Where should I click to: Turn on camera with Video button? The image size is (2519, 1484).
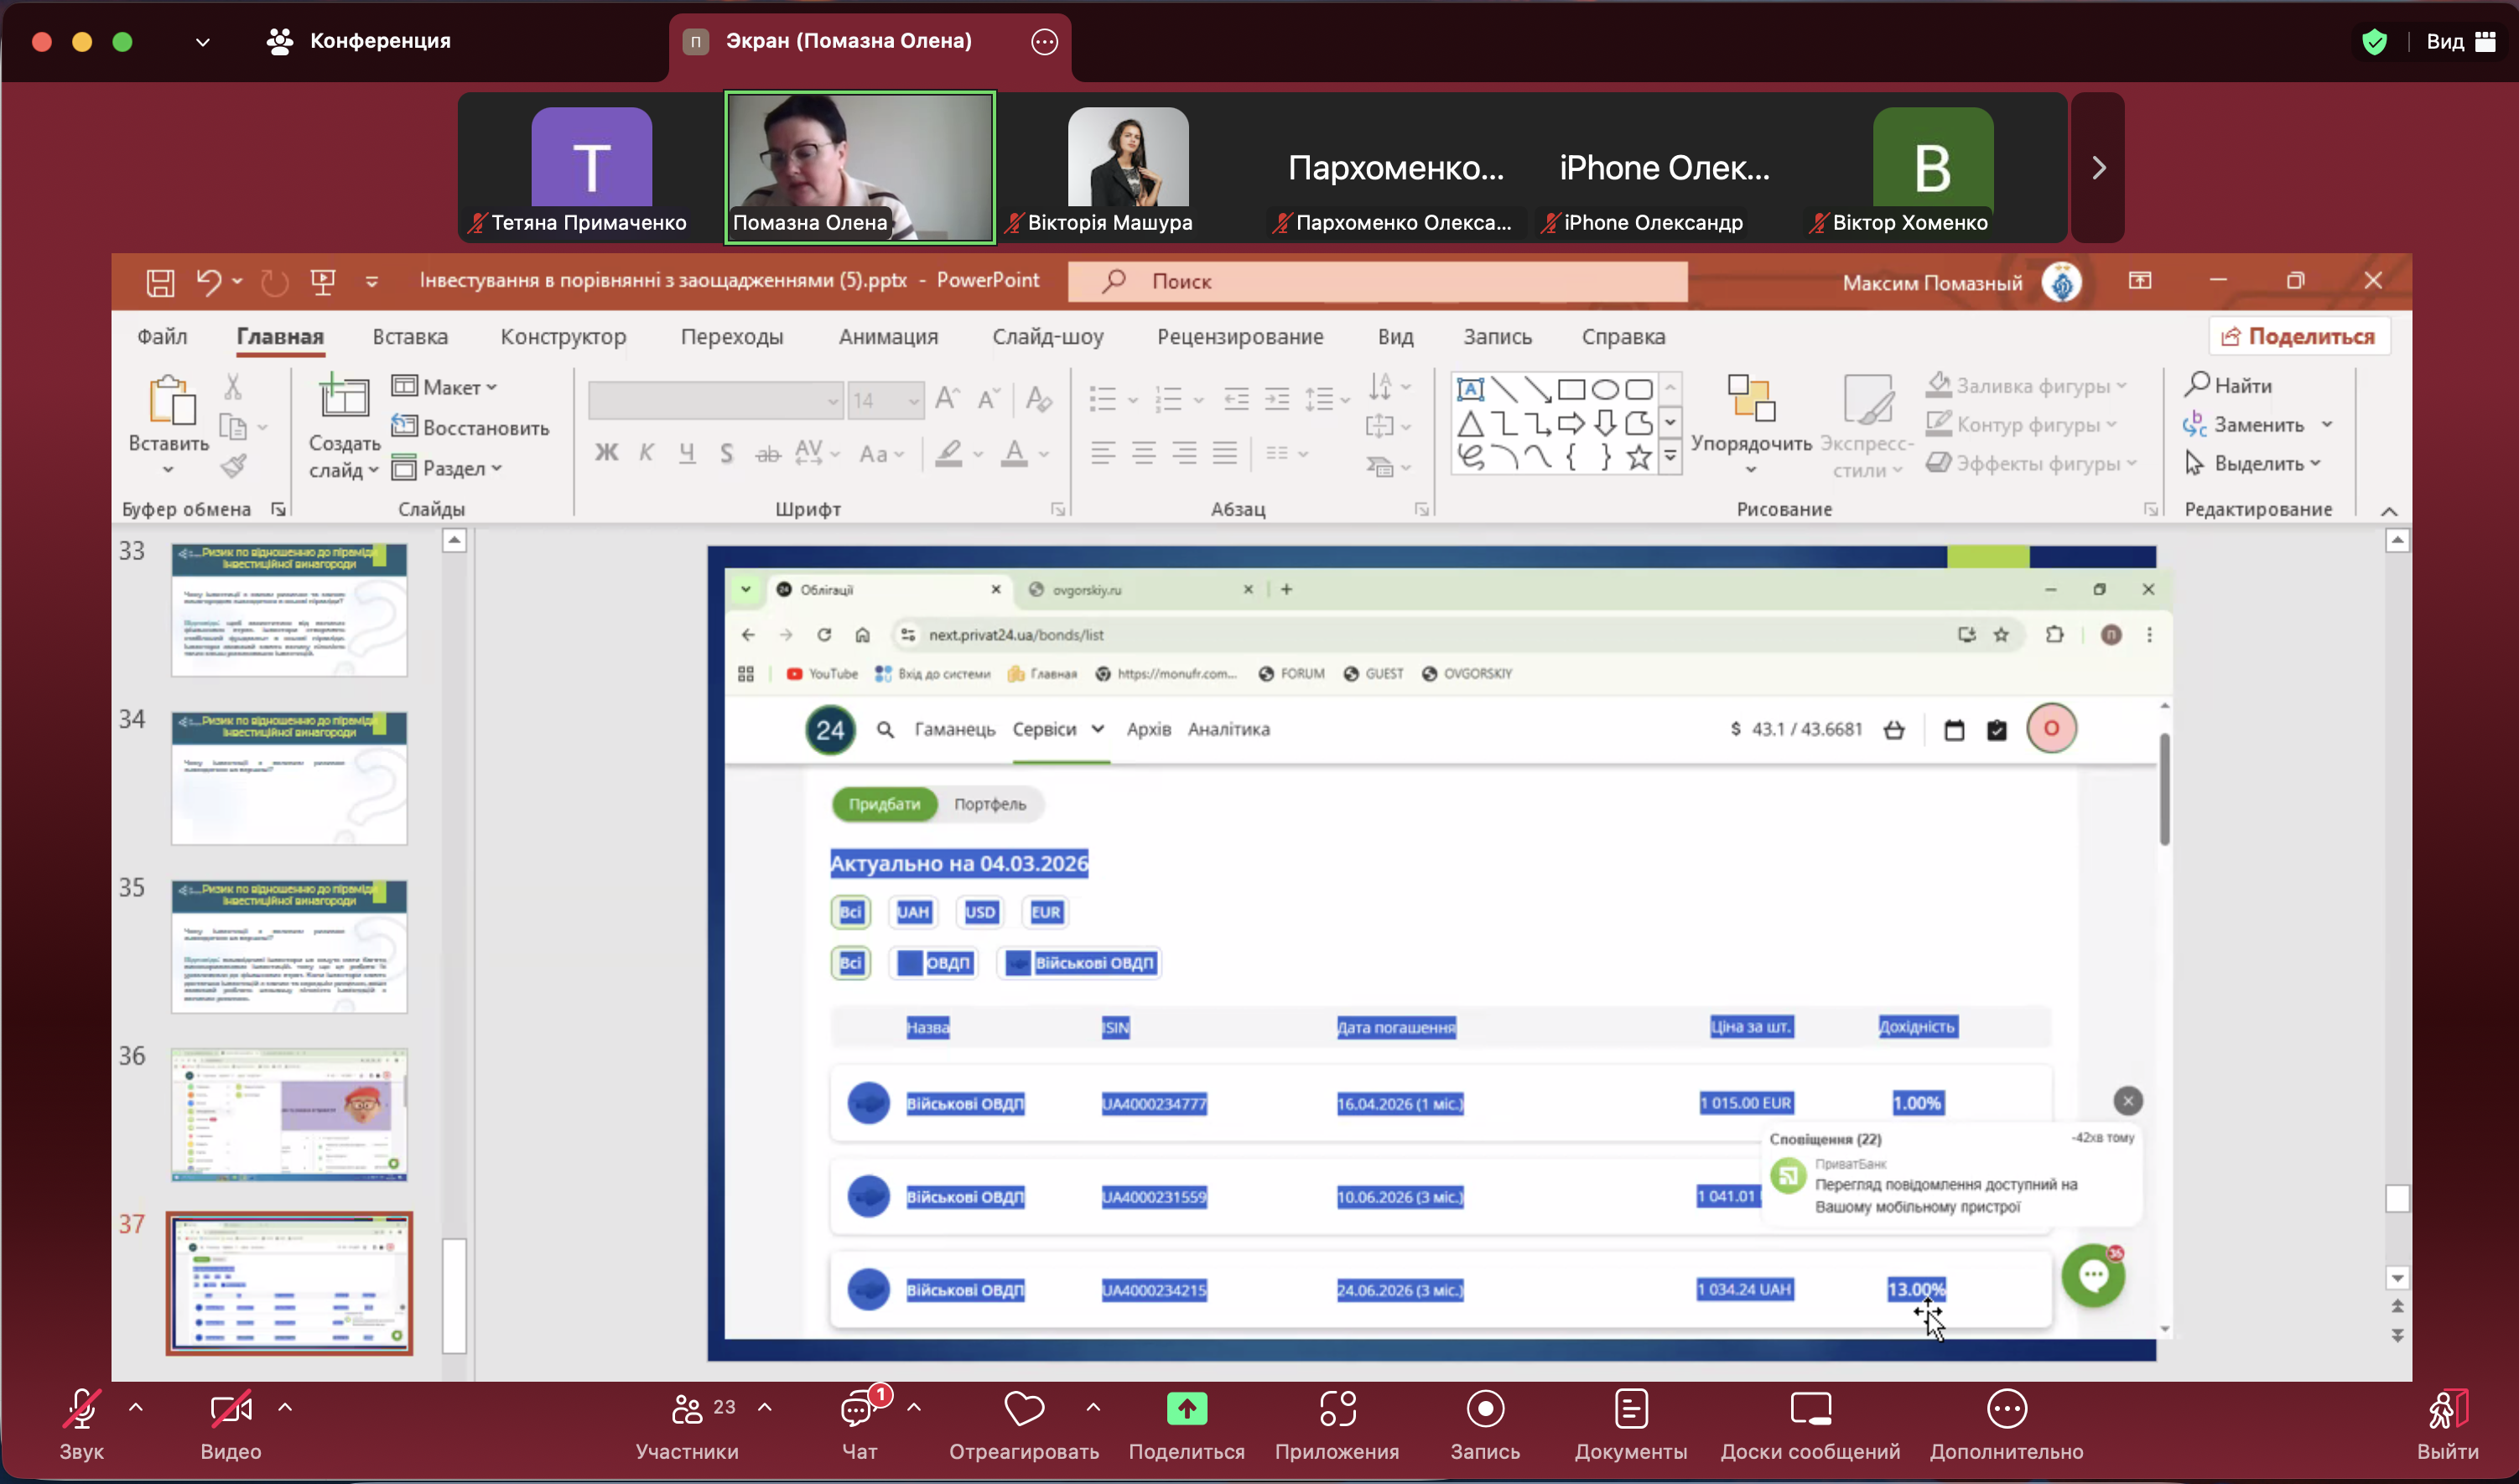[230, 1410]
